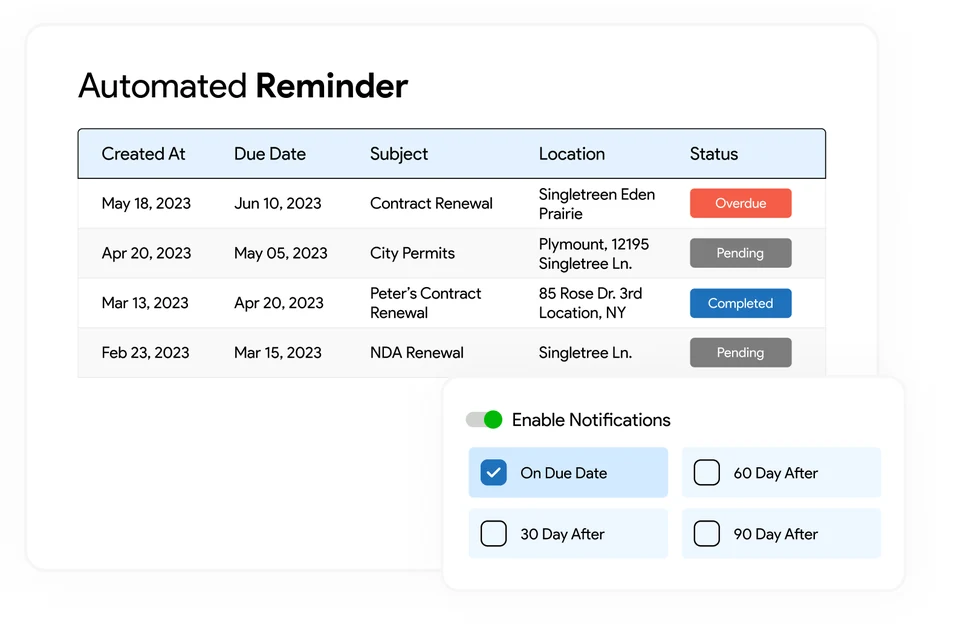Click the Enable Notifications label
Screen dimensions: 960x640
pos(591,420)
